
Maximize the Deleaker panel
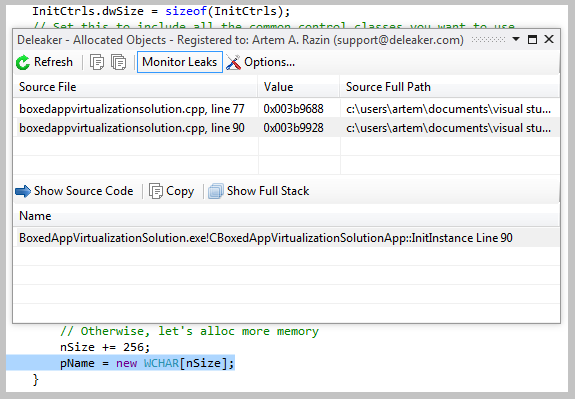tap(532, 39)
